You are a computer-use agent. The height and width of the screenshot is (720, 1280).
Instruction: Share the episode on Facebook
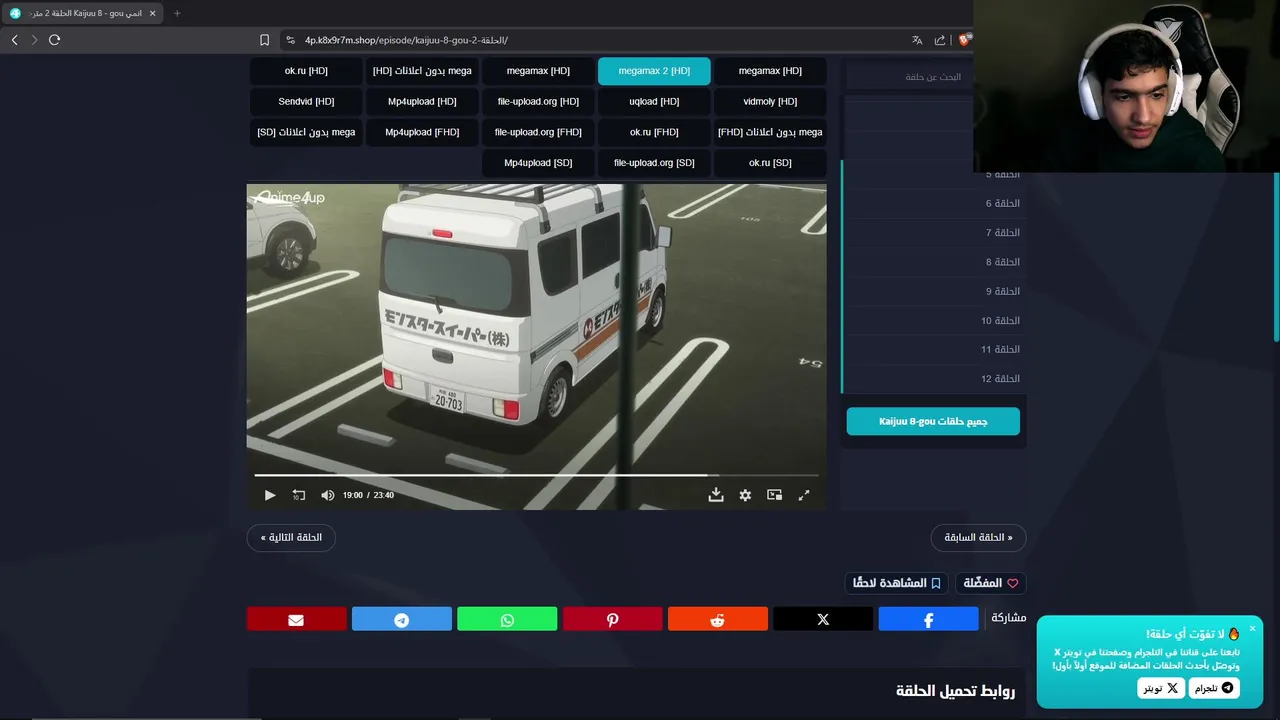tap(928, 619)
